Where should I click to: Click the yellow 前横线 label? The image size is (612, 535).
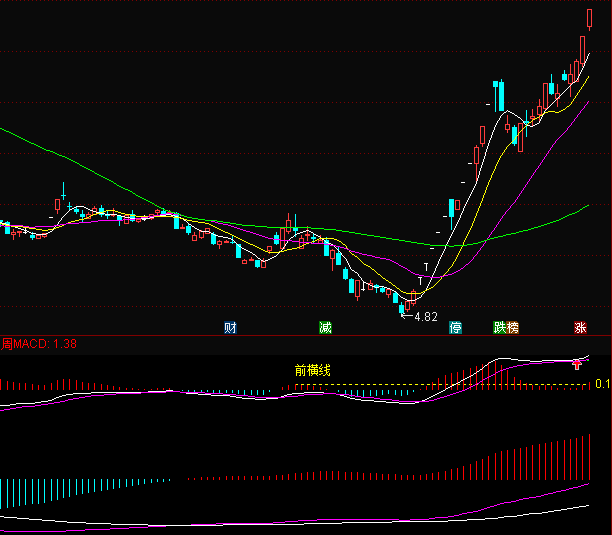pos(313,370)
